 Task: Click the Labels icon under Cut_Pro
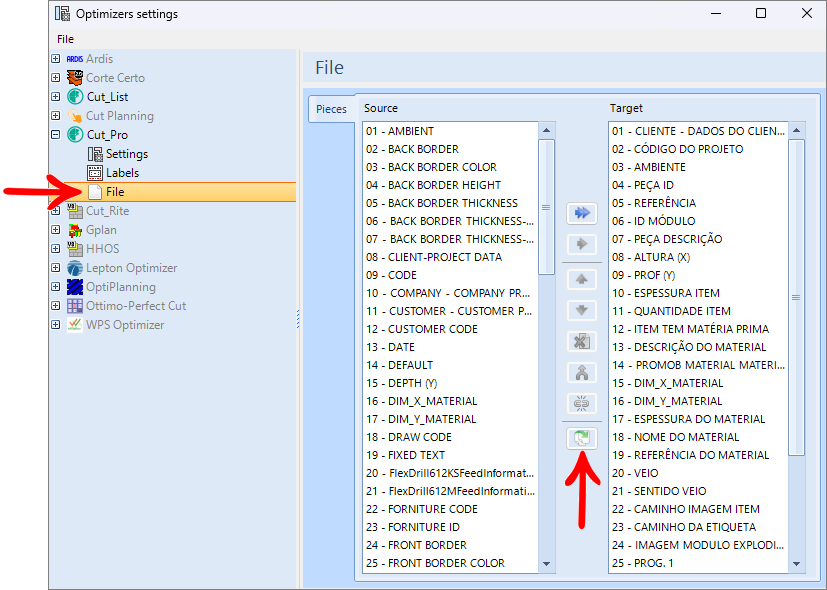tap(95, 173)
